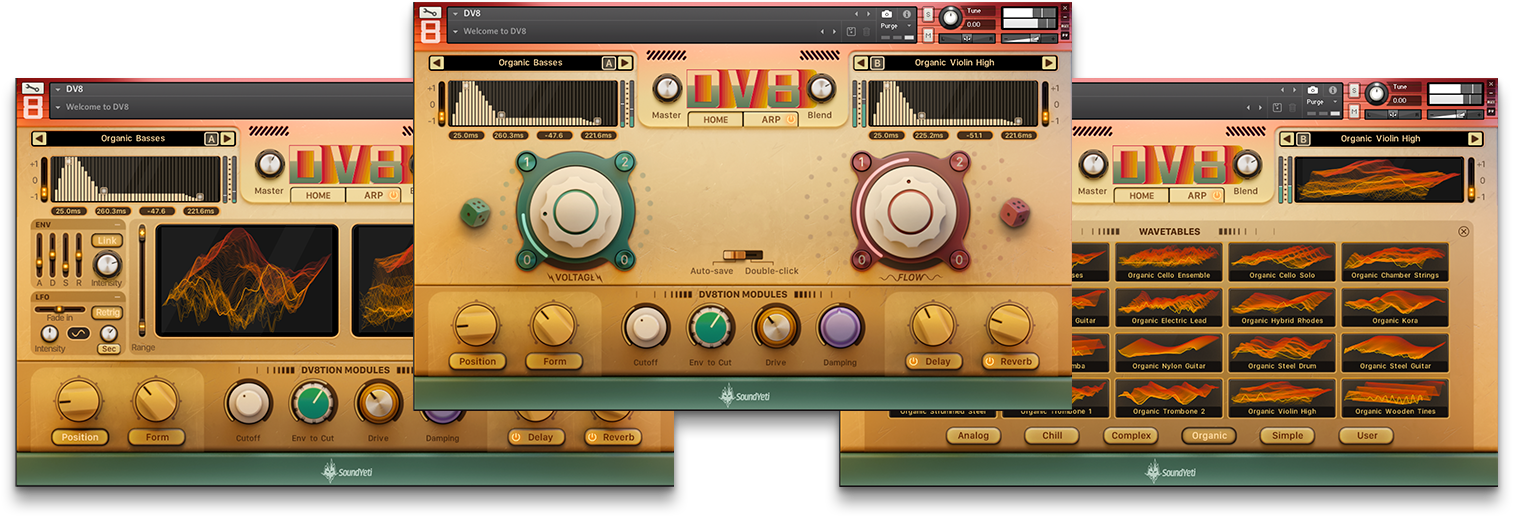Image resolution: width=1513 pixels, height=517 pixels.
Task: Switch to the ARP tab in the center window
Action: (x=771, y=120)
